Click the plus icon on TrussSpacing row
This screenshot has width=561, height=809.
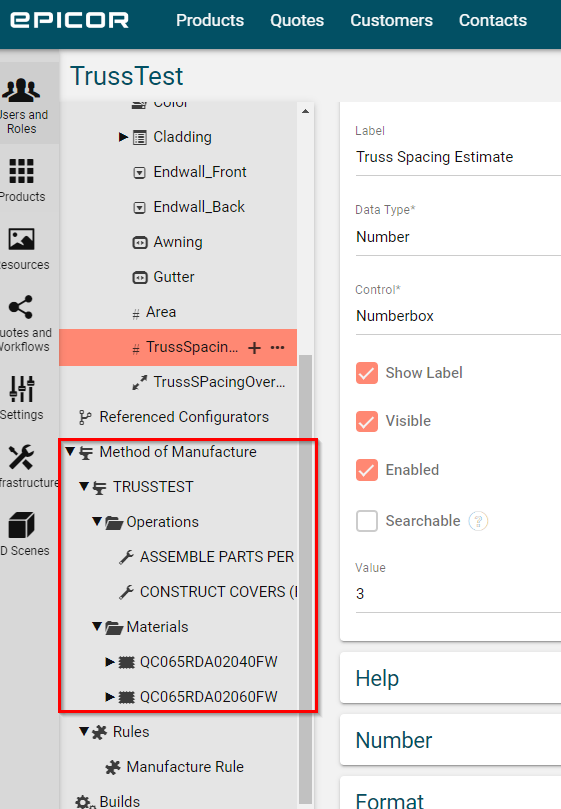(254, 348)
